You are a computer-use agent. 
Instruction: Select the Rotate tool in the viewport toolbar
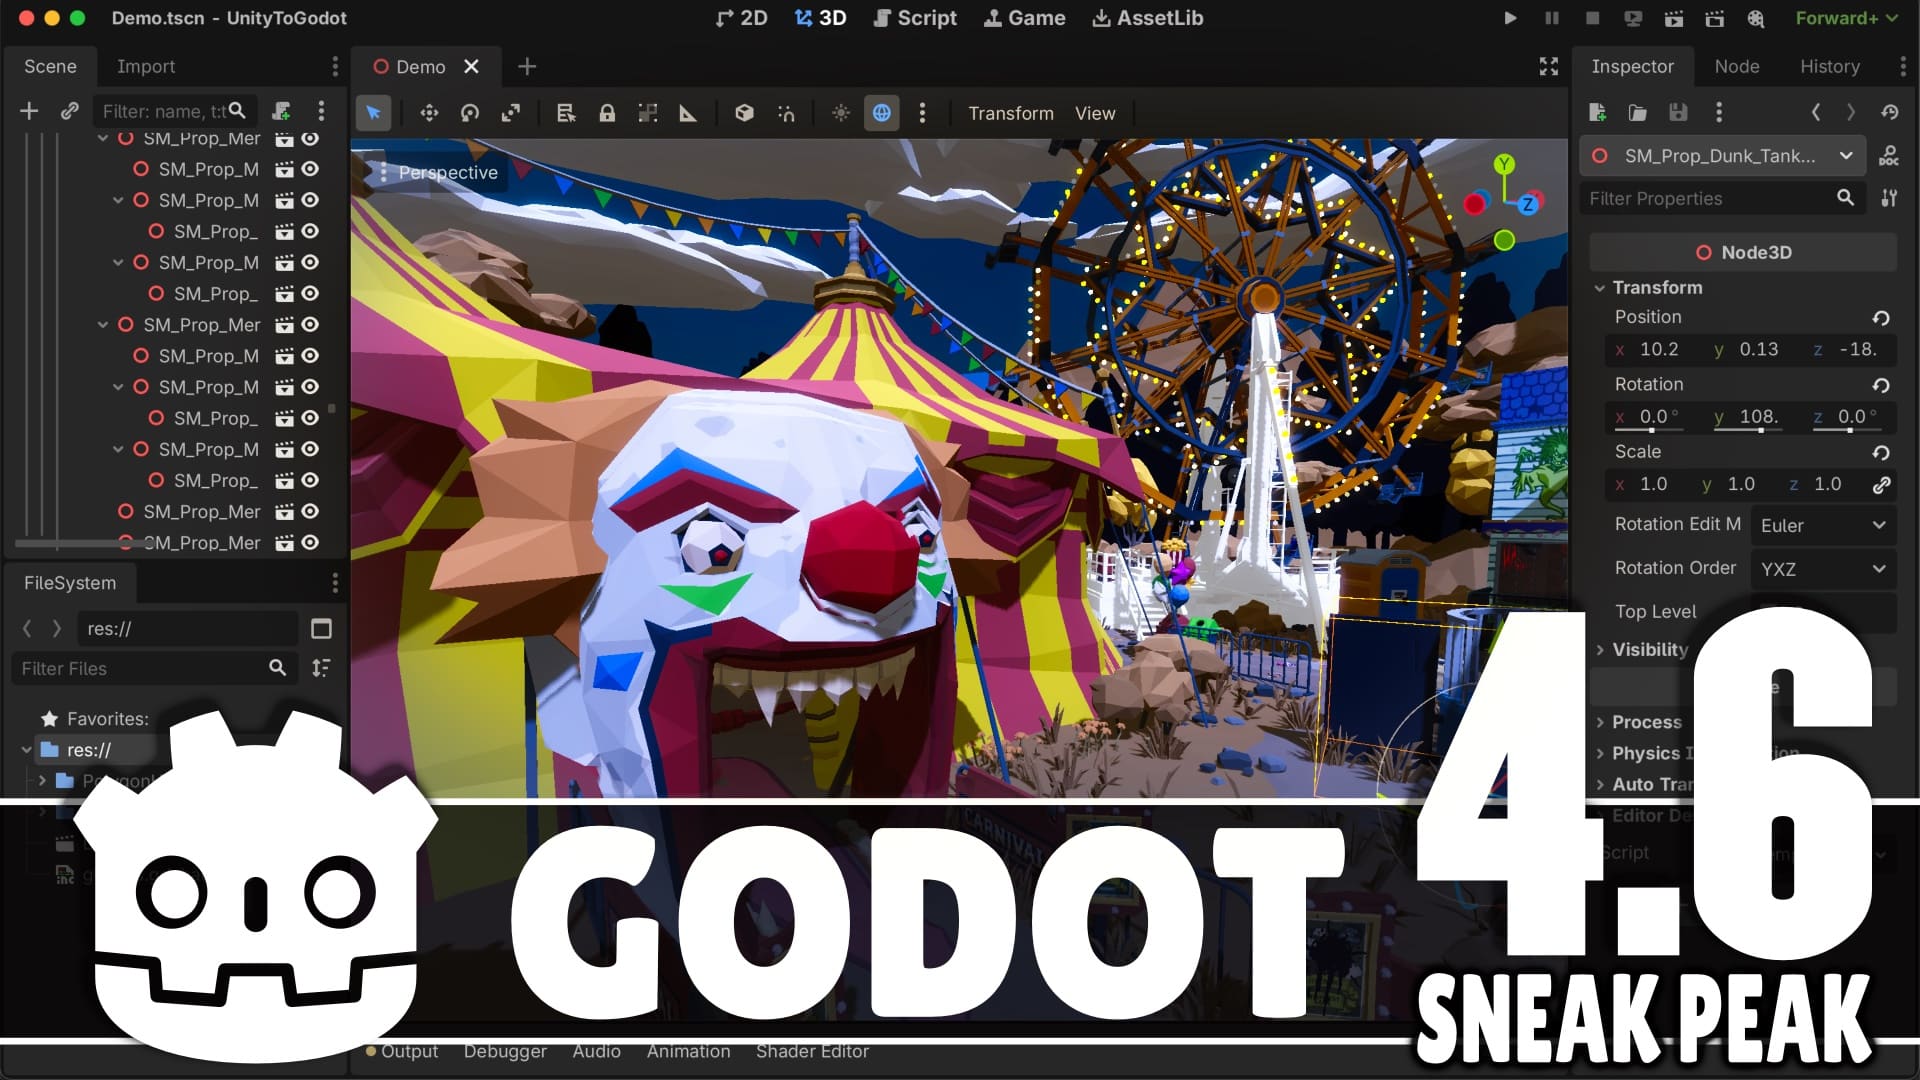coord(470,113)
